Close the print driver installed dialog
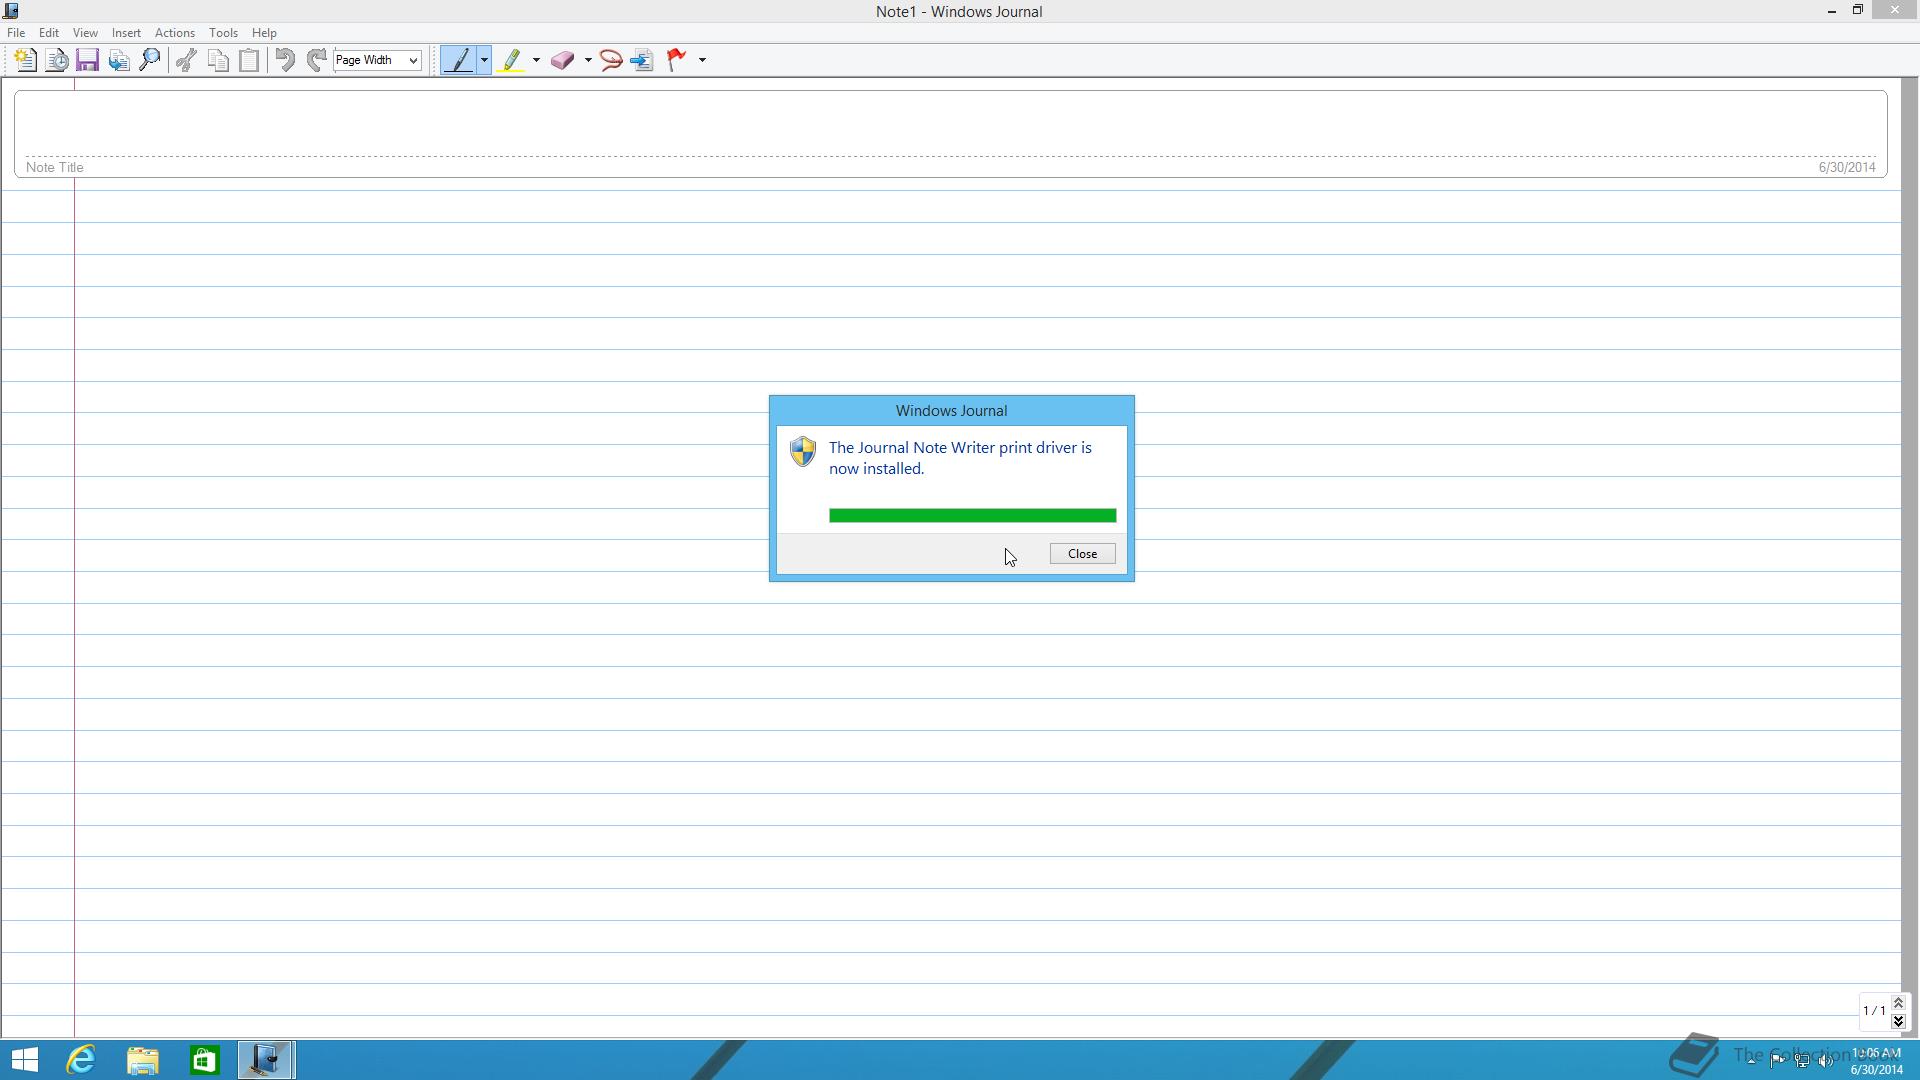 [1082, 554]
